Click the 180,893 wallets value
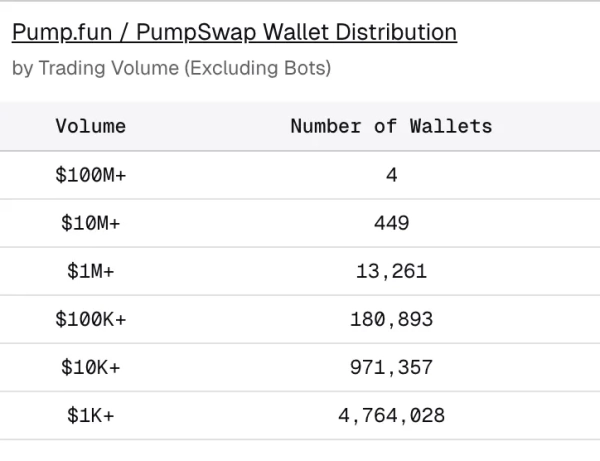The width and height of the screenshot is (600, 461). click(x=391, y=320)
